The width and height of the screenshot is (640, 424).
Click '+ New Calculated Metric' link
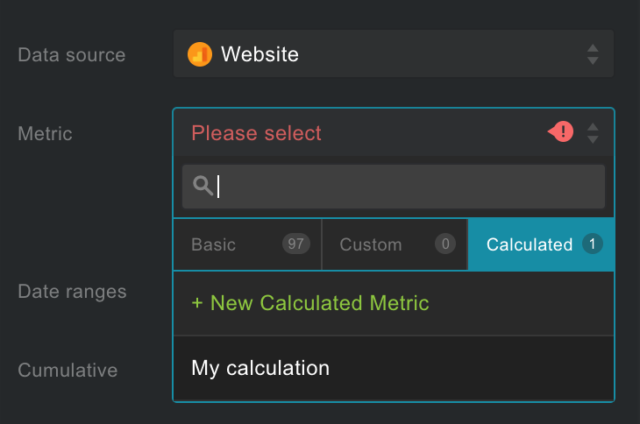click(310, 303)
